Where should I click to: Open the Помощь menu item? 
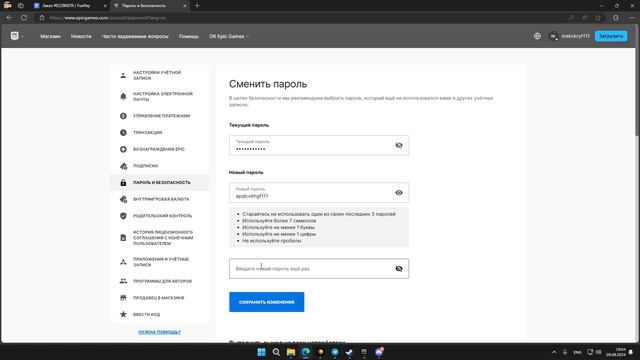[x=189, y=36]
